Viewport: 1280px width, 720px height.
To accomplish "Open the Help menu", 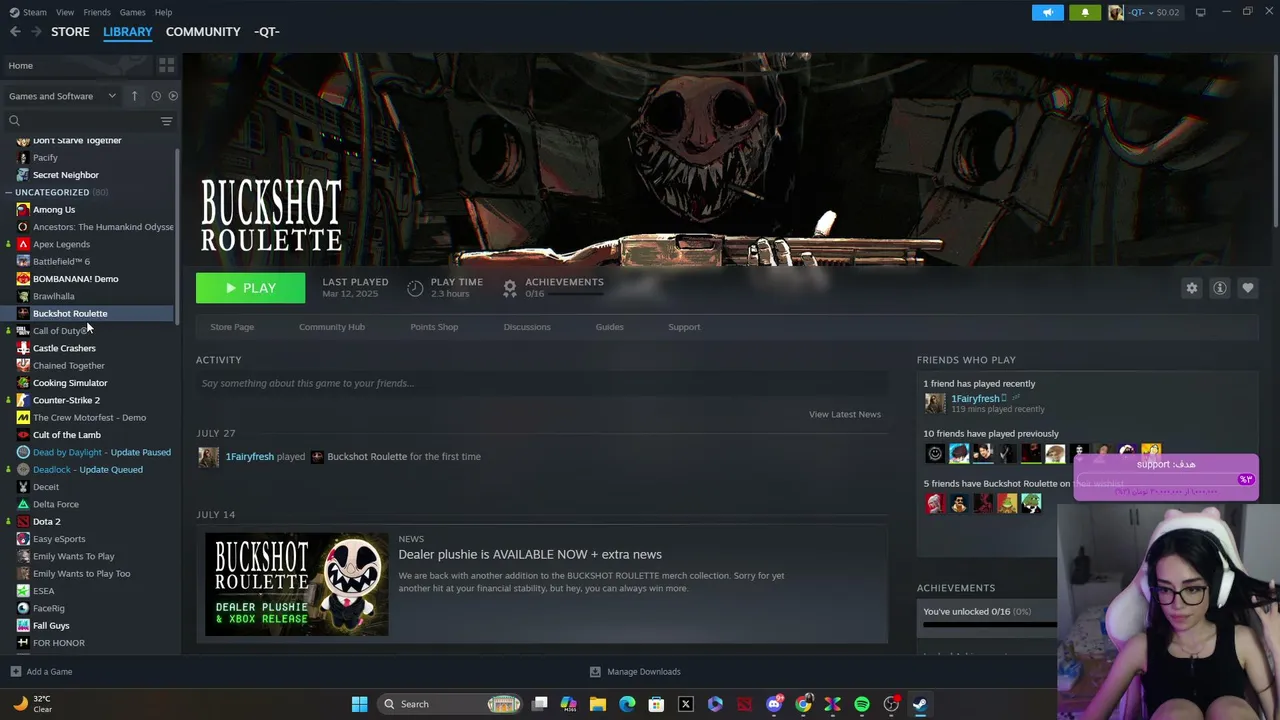I will point(163,12).
